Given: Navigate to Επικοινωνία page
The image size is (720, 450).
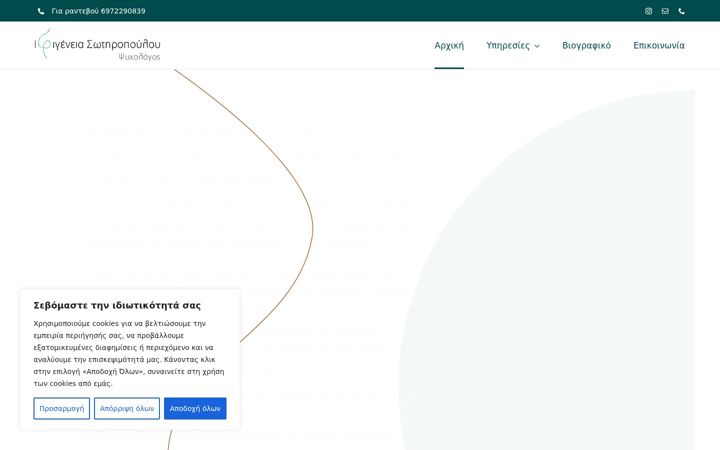Looking at the screenshot, I should point(658,45).
